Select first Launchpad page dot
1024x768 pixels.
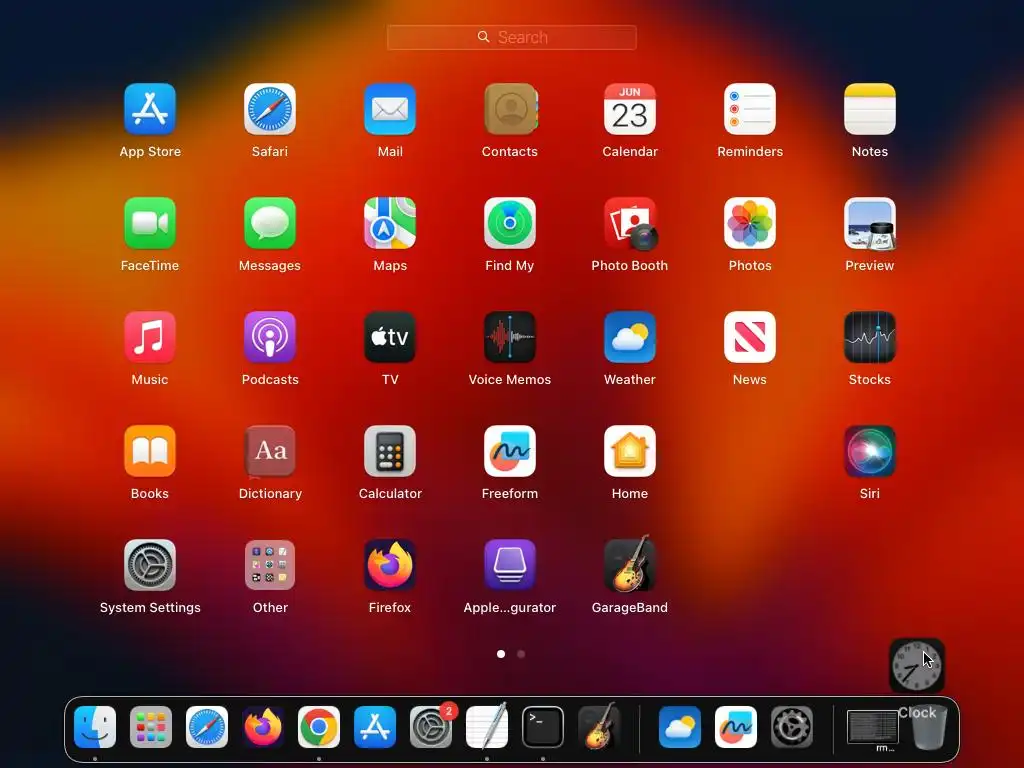tap(501, 654)
